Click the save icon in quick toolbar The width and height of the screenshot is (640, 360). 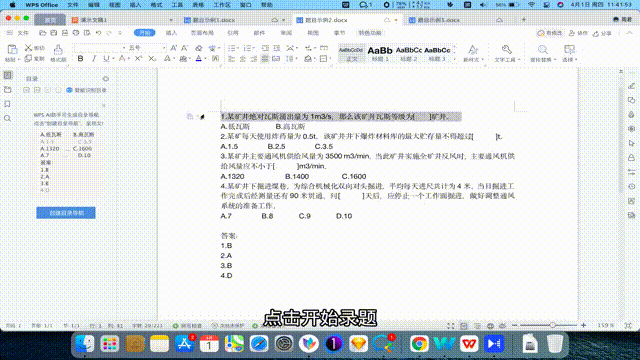point(53,33)
